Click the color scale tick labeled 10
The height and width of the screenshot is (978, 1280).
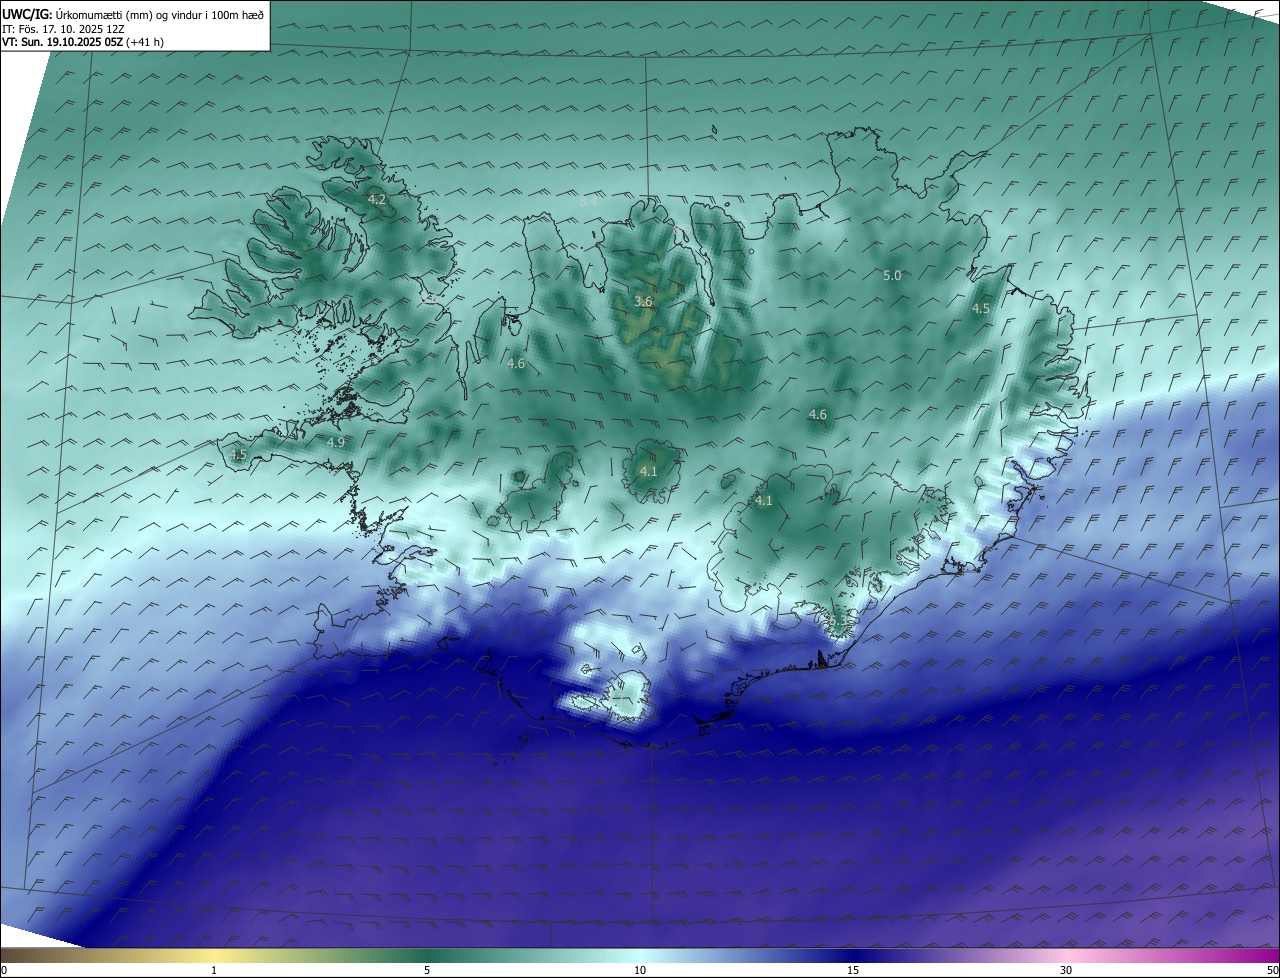tap(640, 970)
